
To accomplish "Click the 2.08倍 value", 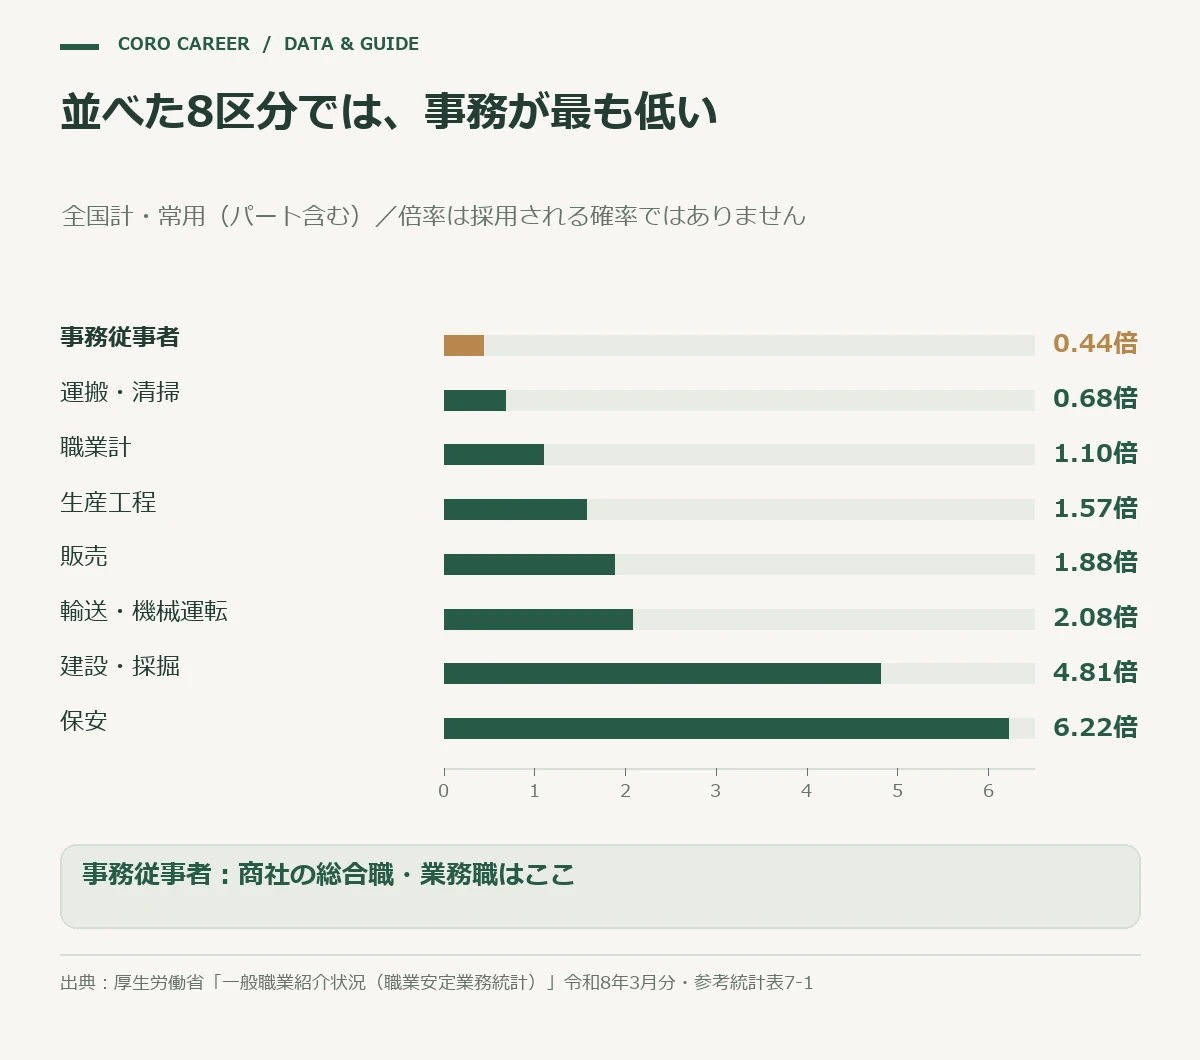I will click(x=1095, y=618).
